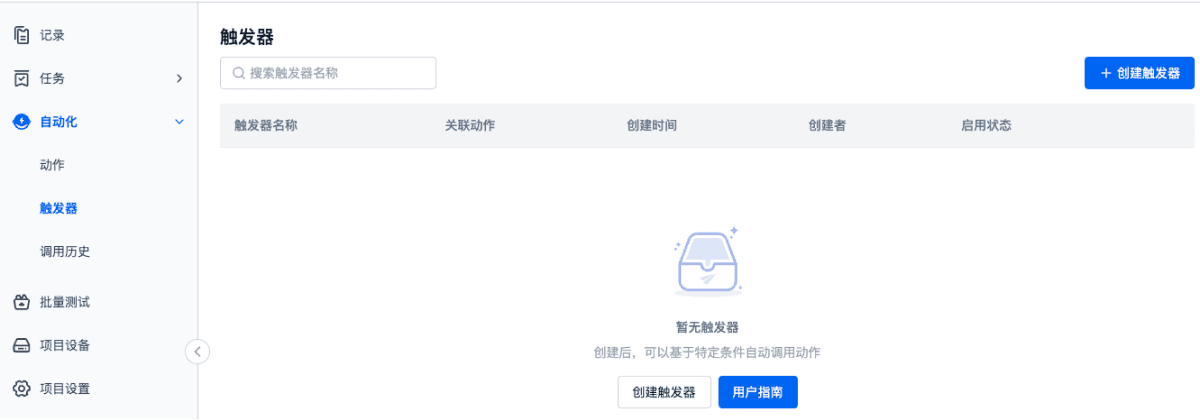Click the 触发器 page title
Viewport: 1200px width, 420px height.
point(247,37)
